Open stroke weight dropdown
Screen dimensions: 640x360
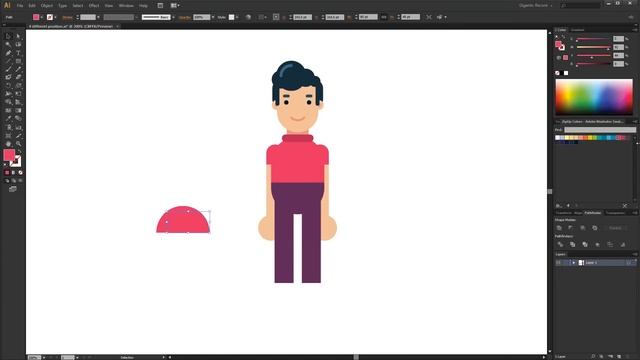coord(98,17)
